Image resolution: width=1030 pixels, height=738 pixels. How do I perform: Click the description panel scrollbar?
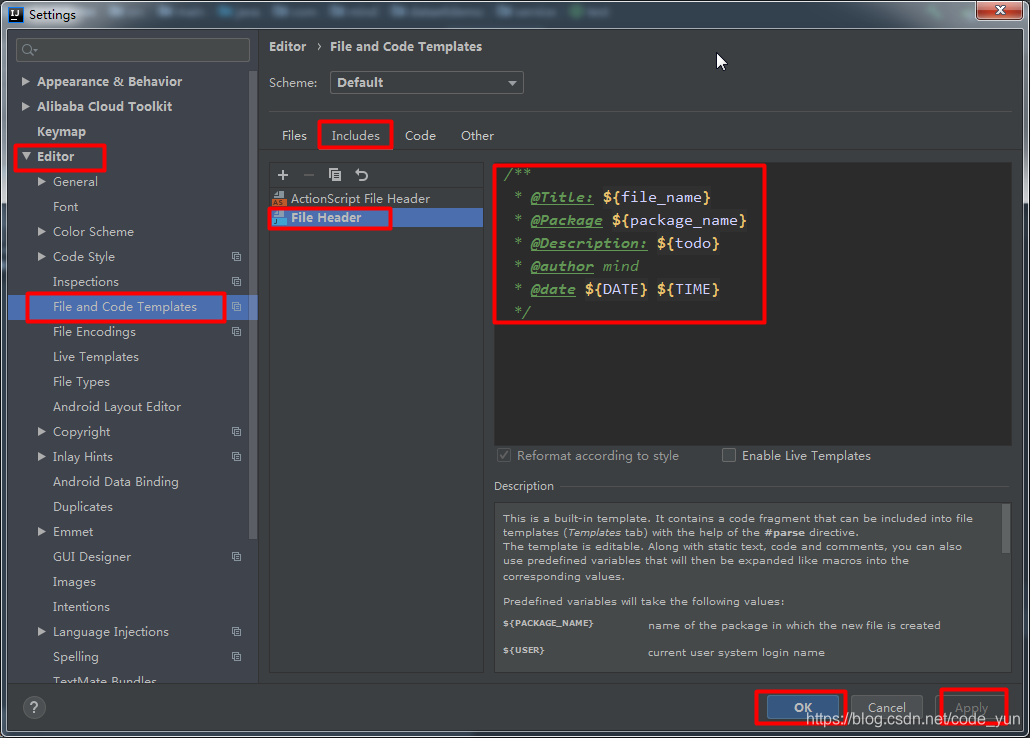(1006, 529)
